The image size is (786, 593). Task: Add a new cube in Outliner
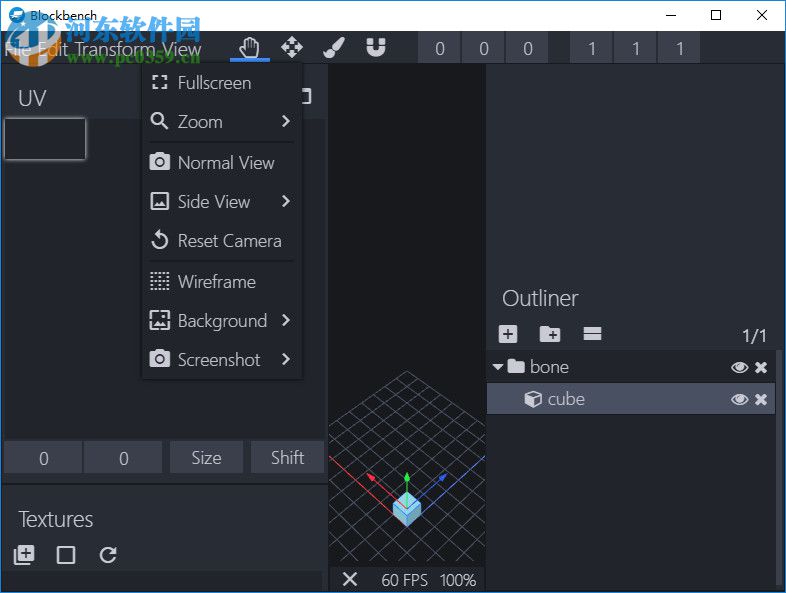pos(508,334)
